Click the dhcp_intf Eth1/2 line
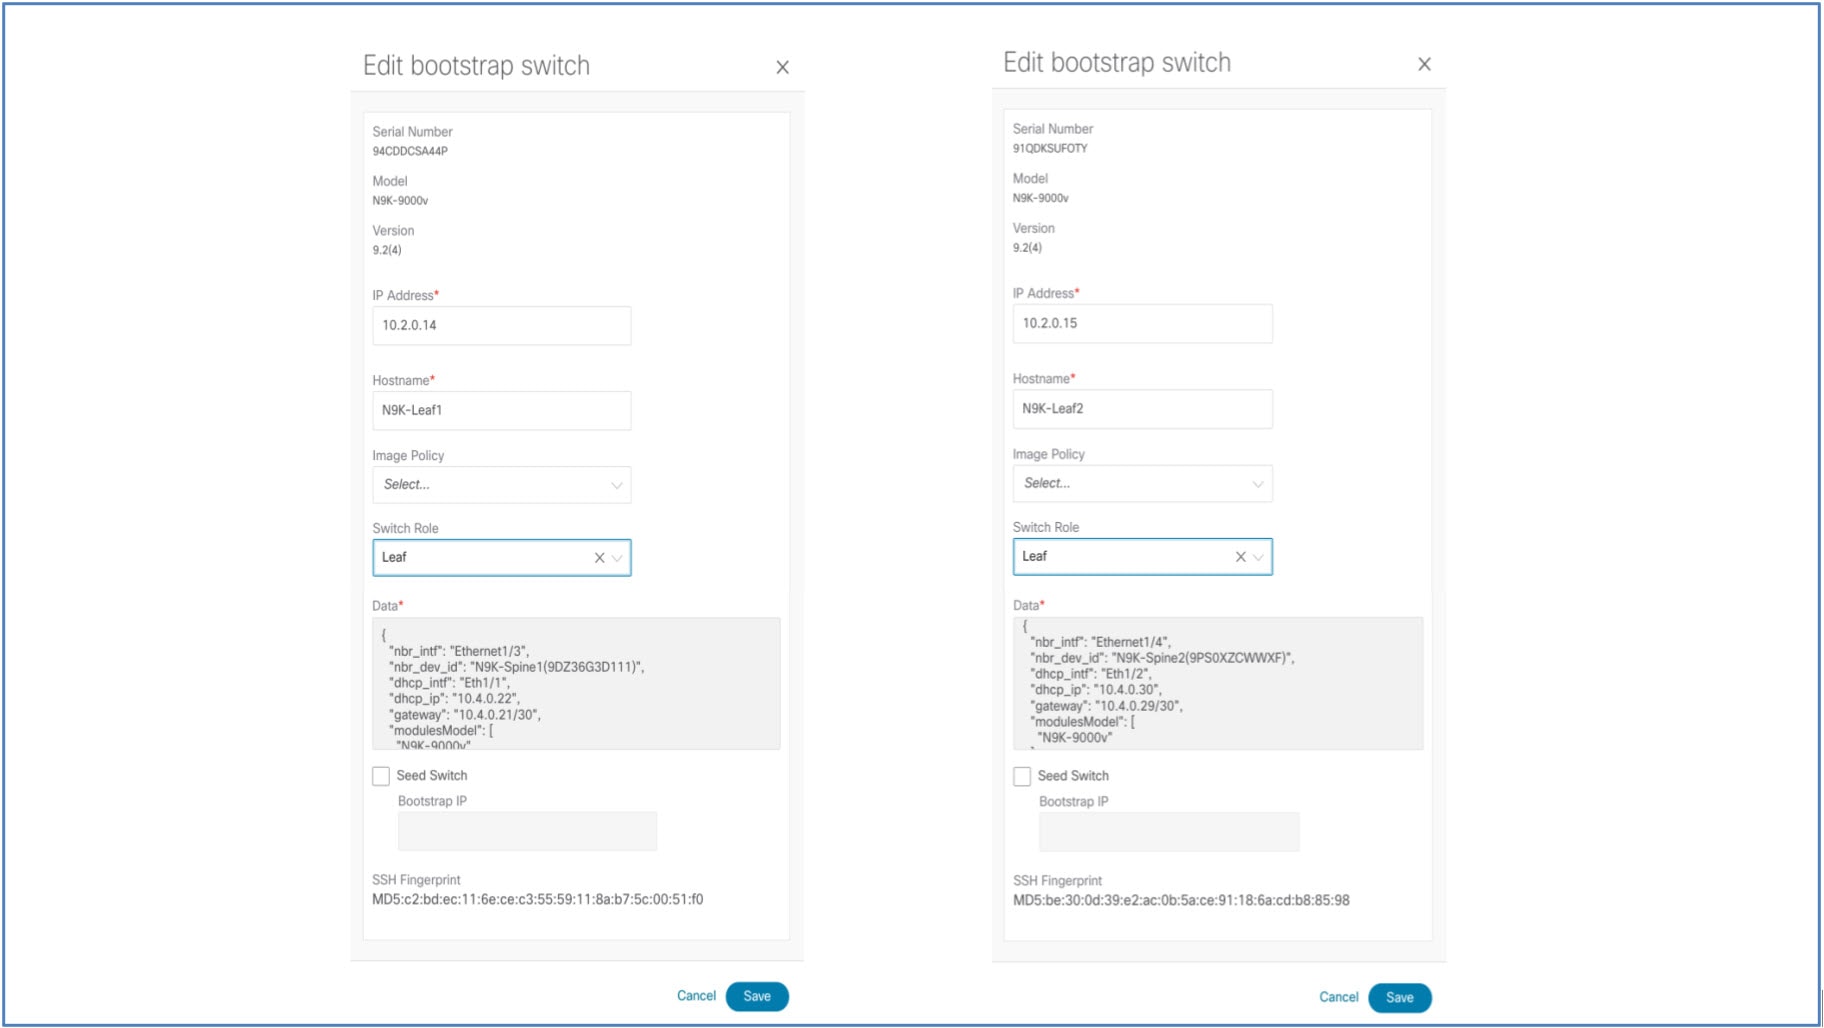Viewport: 1824px width, 1028px height. pos(1091,674)
